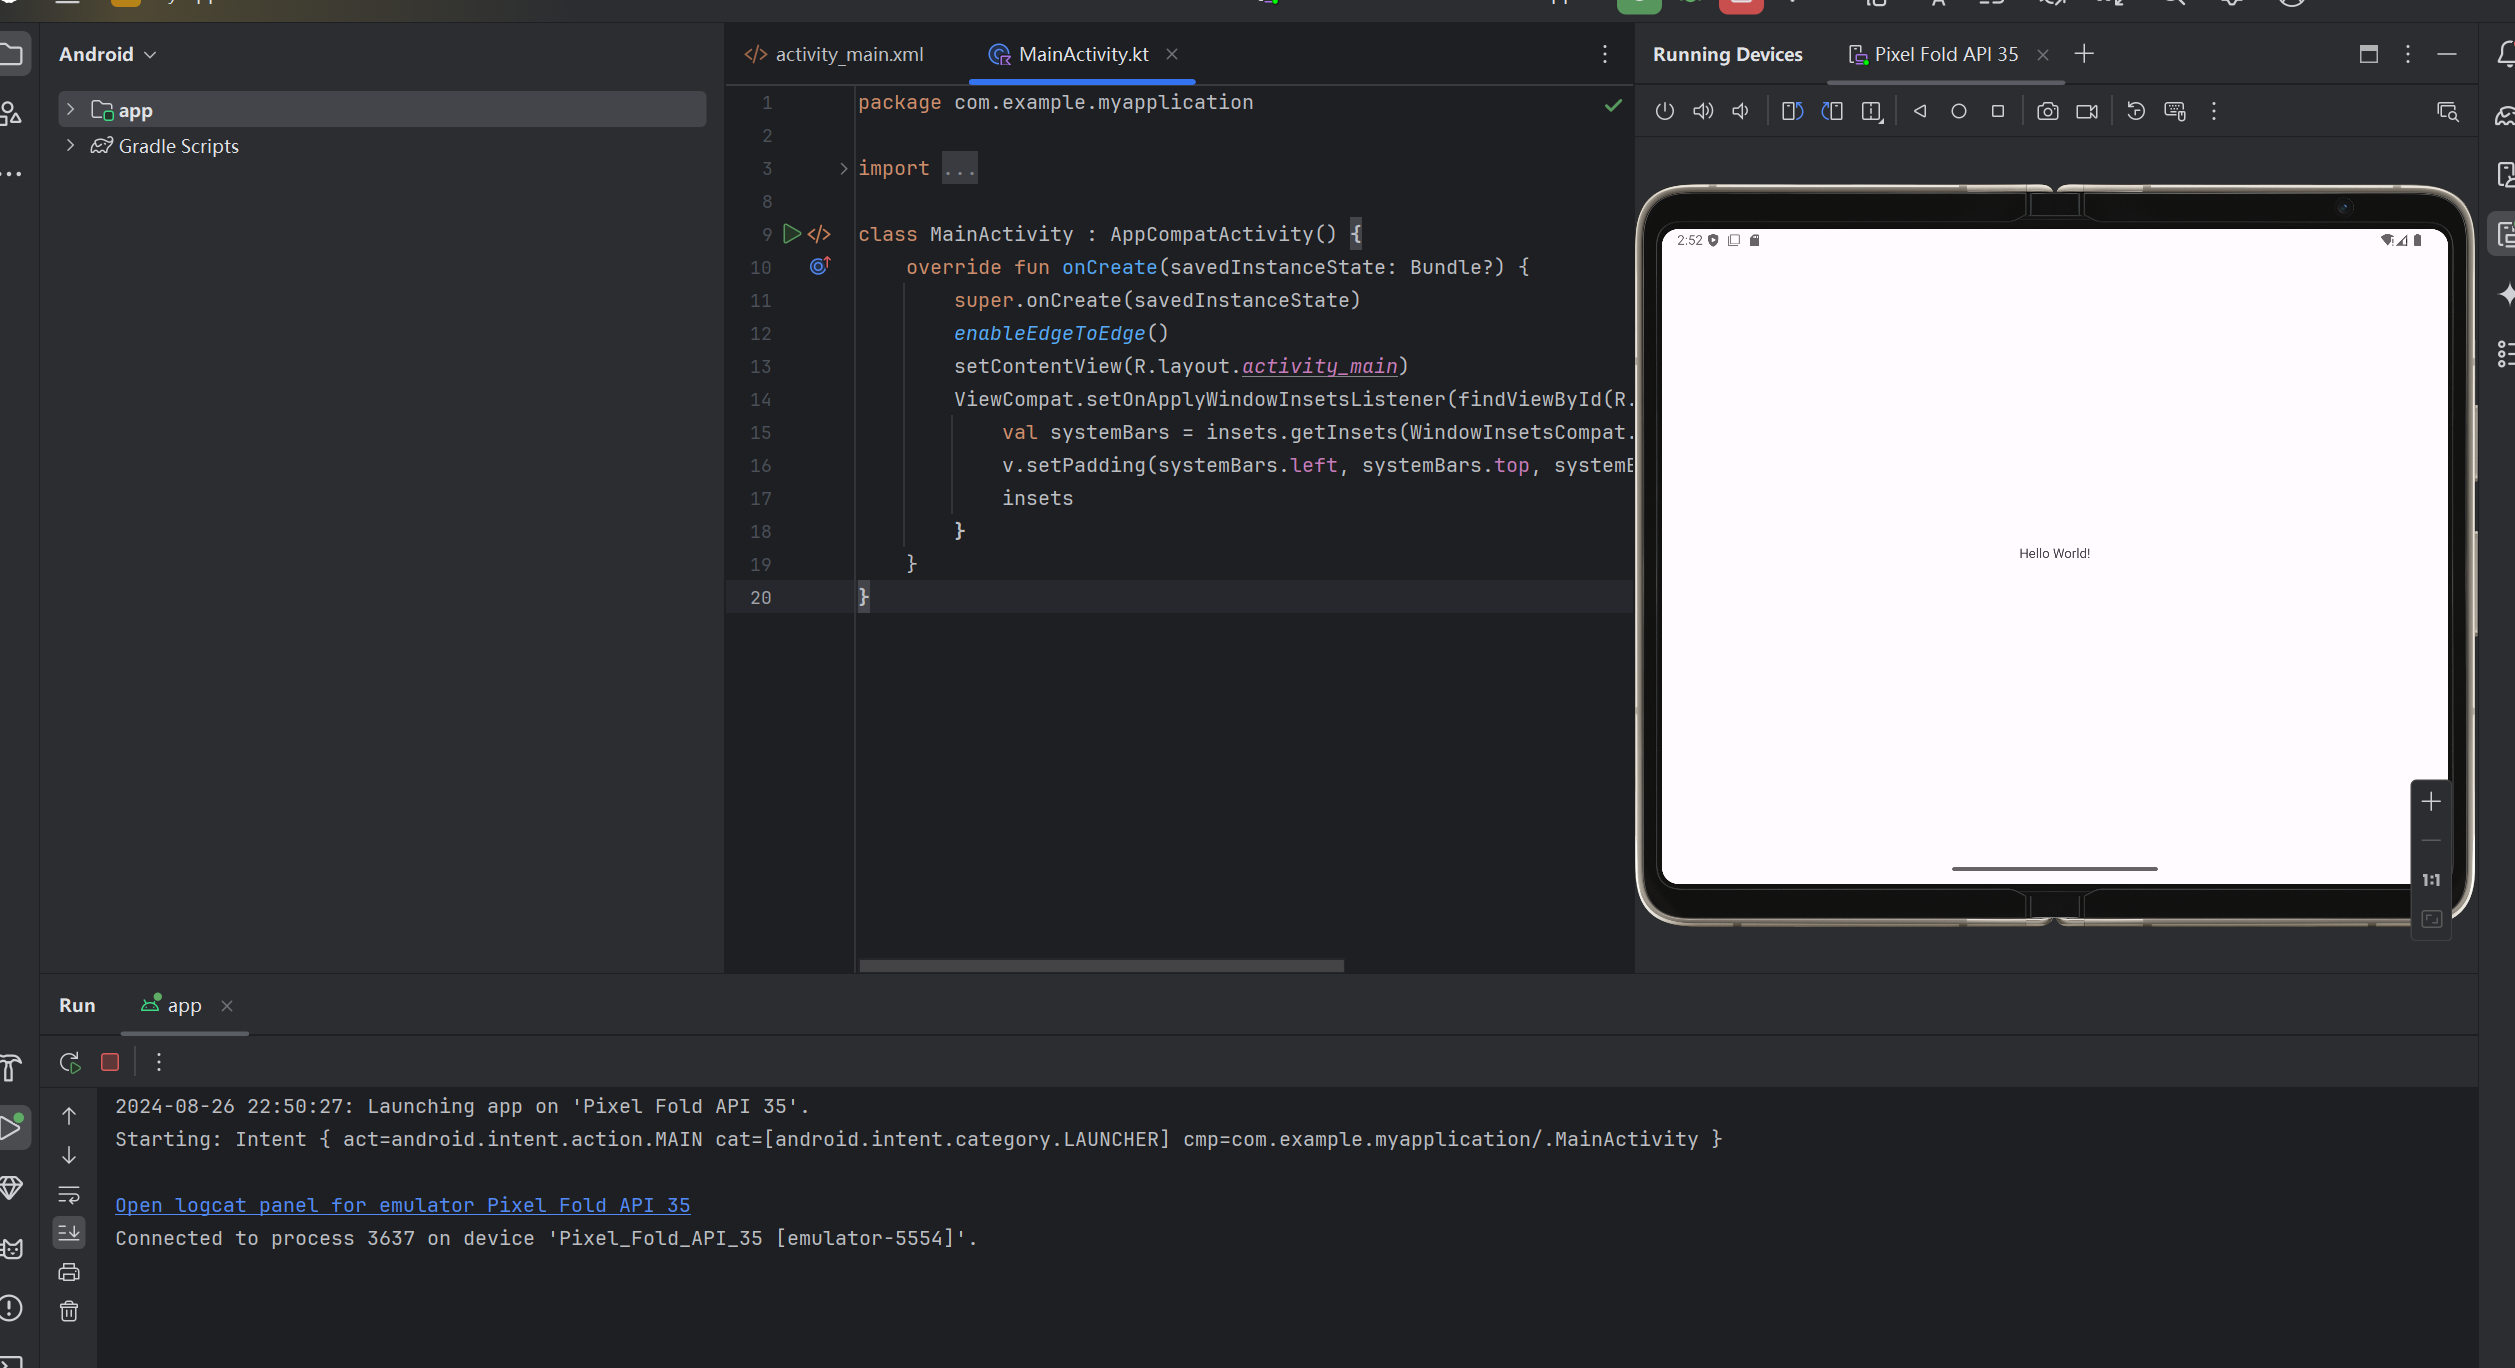The width and height of the screenshot is (2515, 1368).
Task: Move the editor horizontal scrollbar
Action: pyautogui.click(x=1101, y=966)
